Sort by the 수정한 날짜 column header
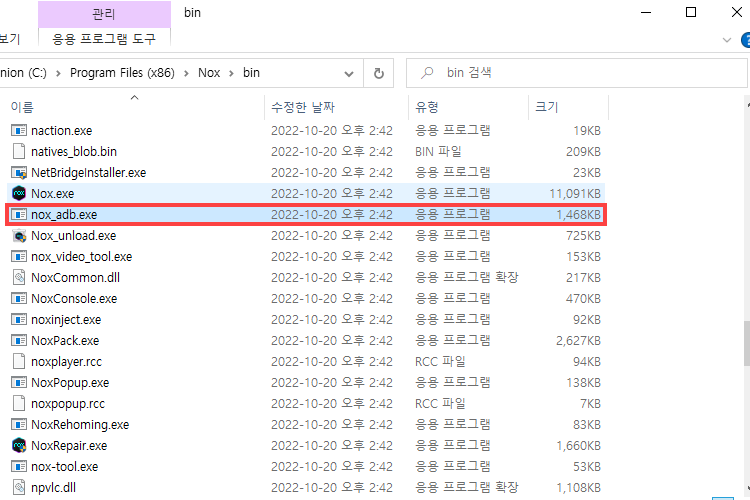750x500 pixels. click(337, 107)
